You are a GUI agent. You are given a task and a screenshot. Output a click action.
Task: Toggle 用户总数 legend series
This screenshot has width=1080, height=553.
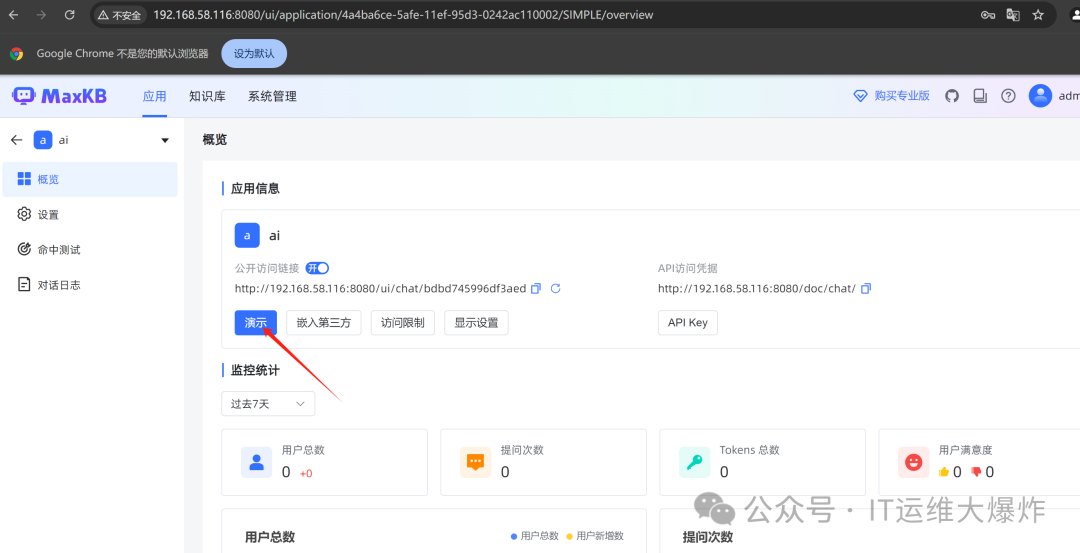[534, 536]
